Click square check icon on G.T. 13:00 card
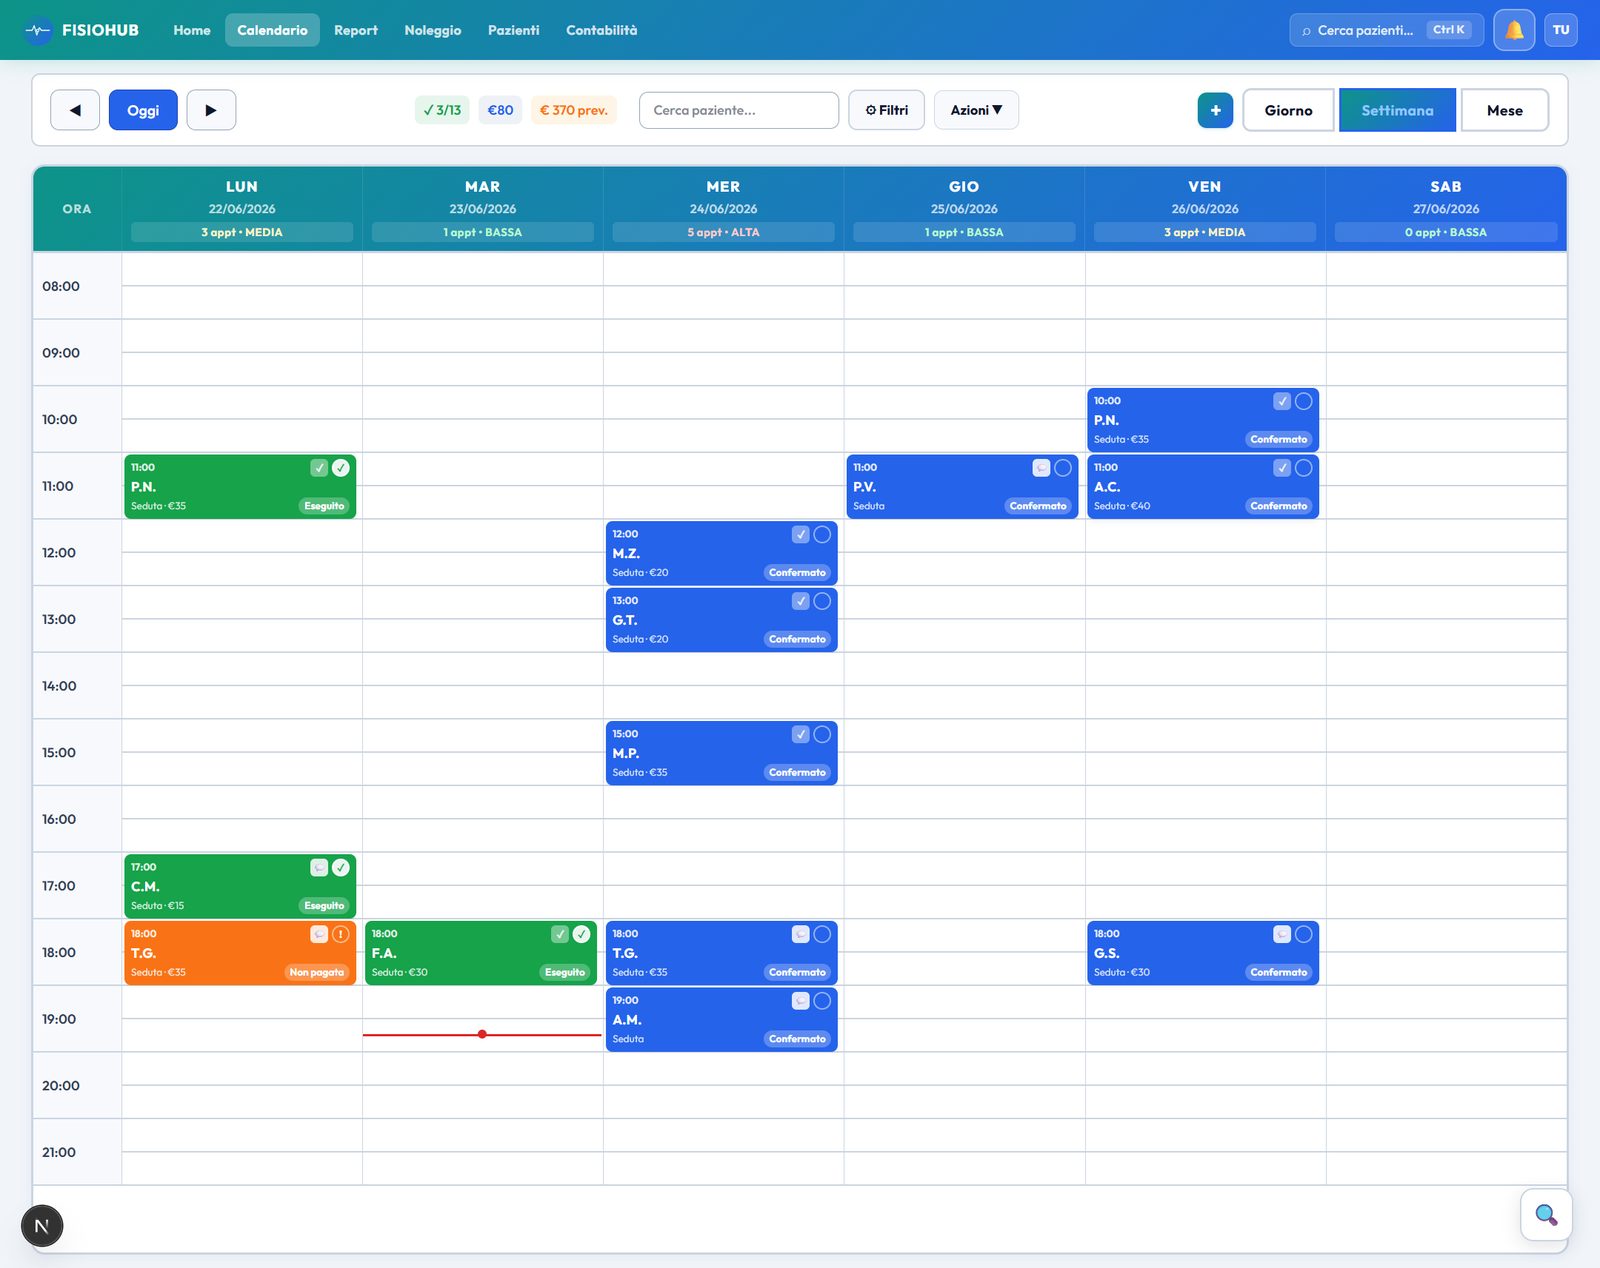Screen dimensions: 1600x1268 point(801,601)
